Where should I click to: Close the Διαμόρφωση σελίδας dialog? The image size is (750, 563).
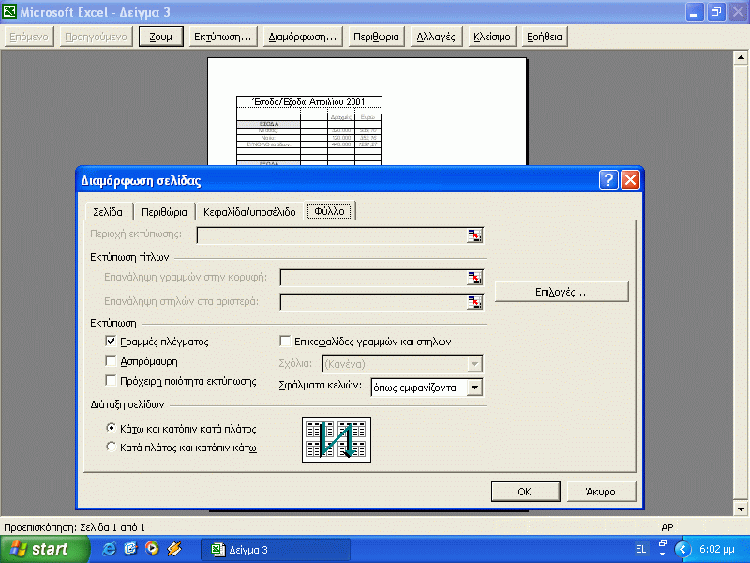(630, 180)
